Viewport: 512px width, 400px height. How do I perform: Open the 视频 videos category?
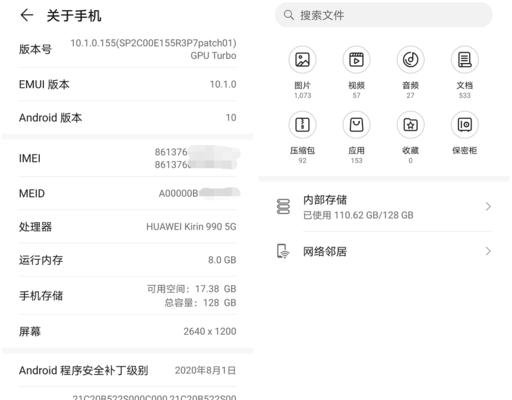[x=356, y=72]
